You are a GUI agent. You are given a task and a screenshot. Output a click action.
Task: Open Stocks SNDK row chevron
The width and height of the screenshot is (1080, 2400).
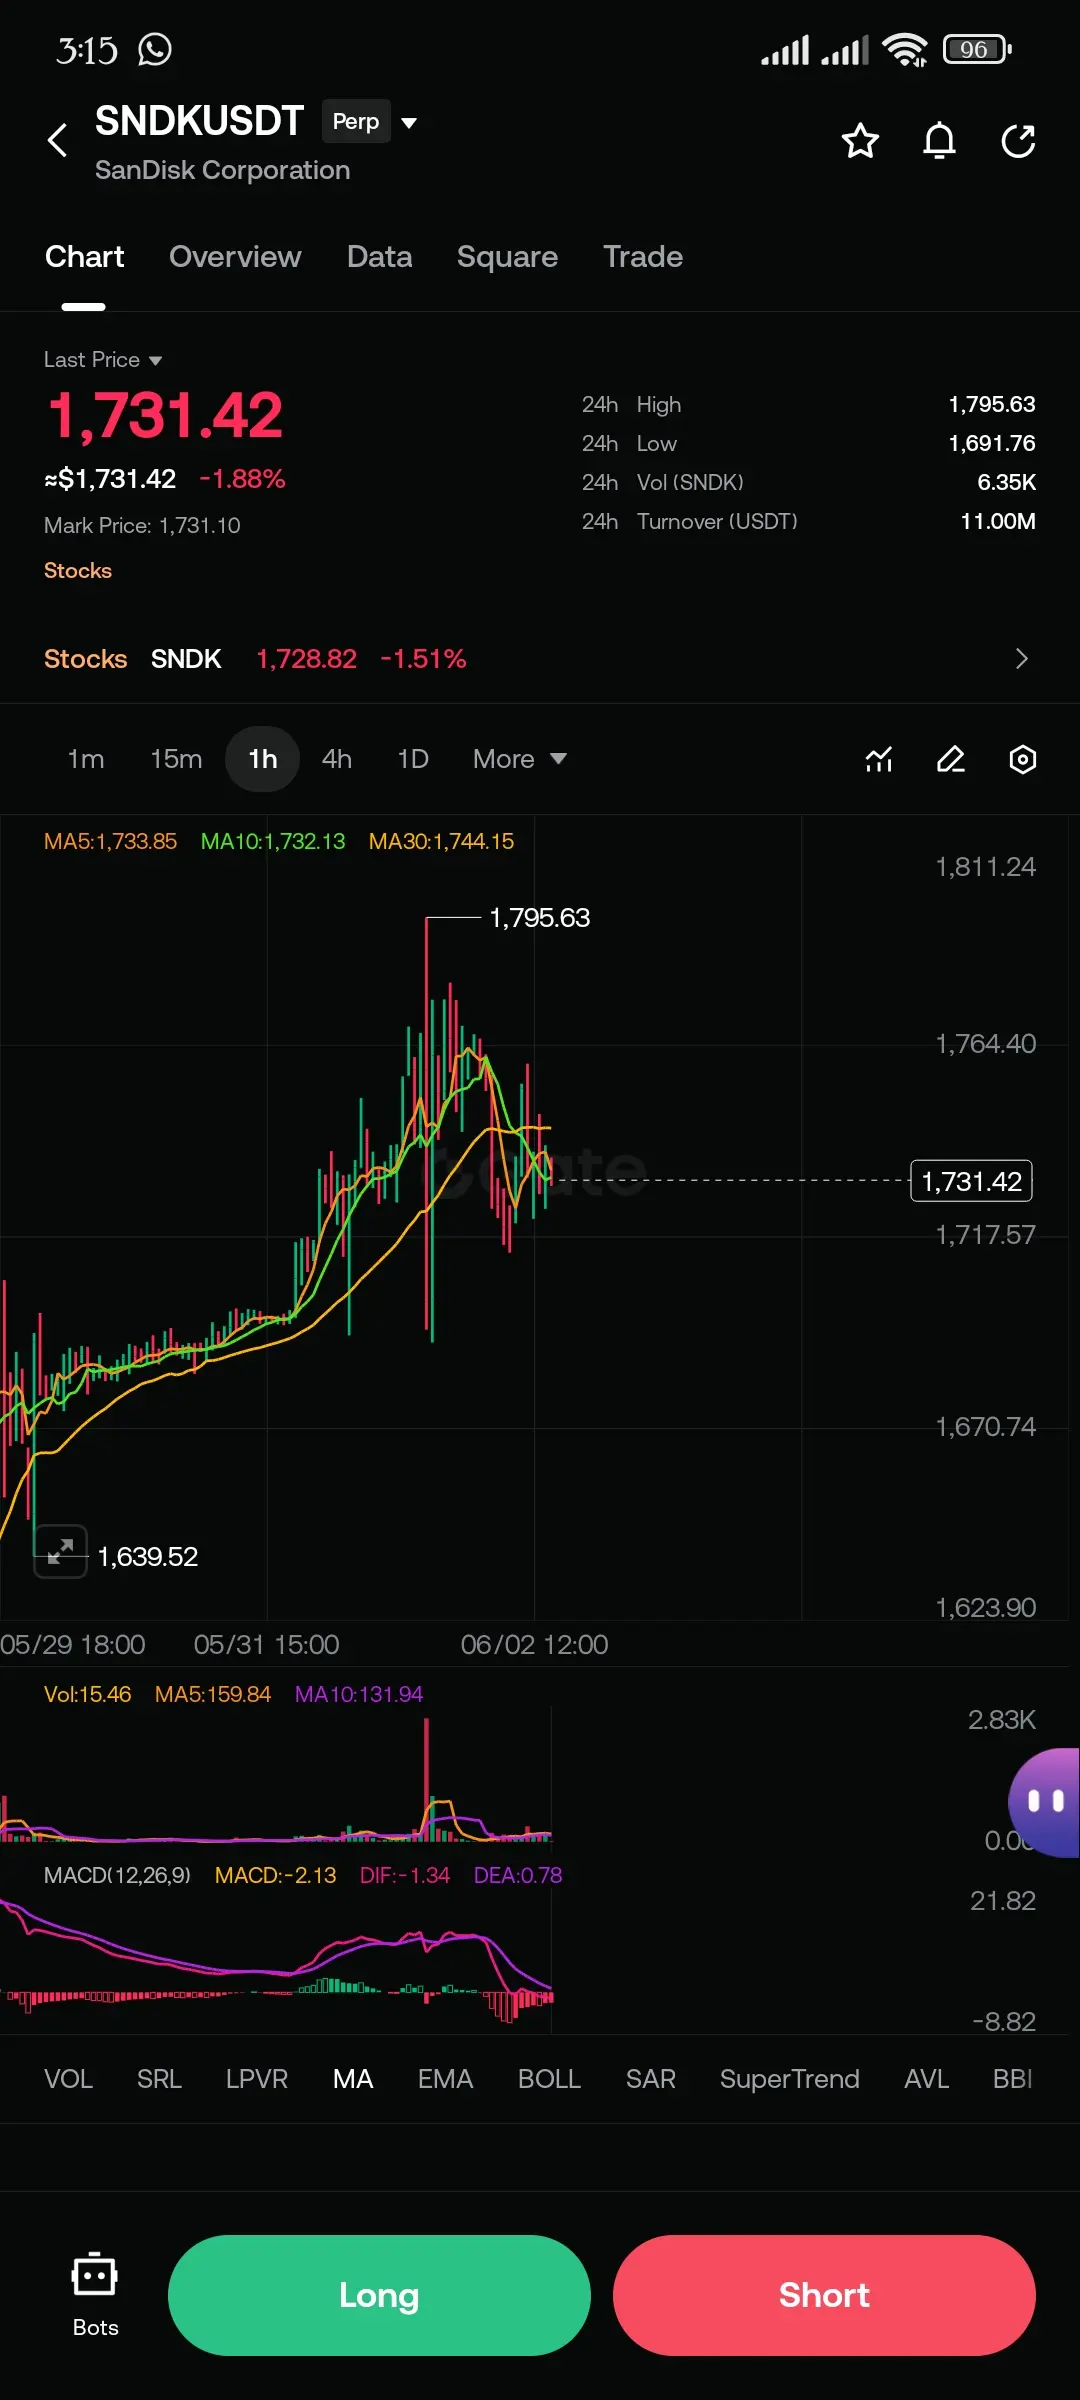coord(1021,659)
